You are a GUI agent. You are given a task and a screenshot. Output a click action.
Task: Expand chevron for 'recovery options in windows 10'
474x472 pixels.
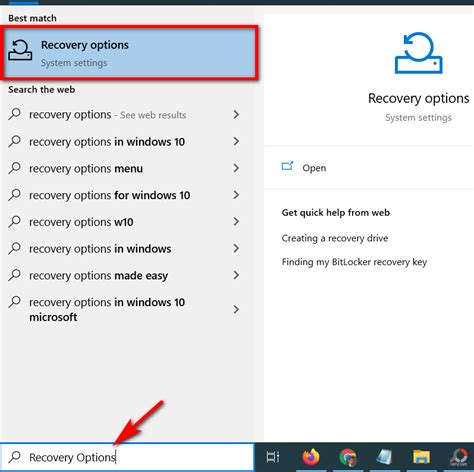(236, 141)
